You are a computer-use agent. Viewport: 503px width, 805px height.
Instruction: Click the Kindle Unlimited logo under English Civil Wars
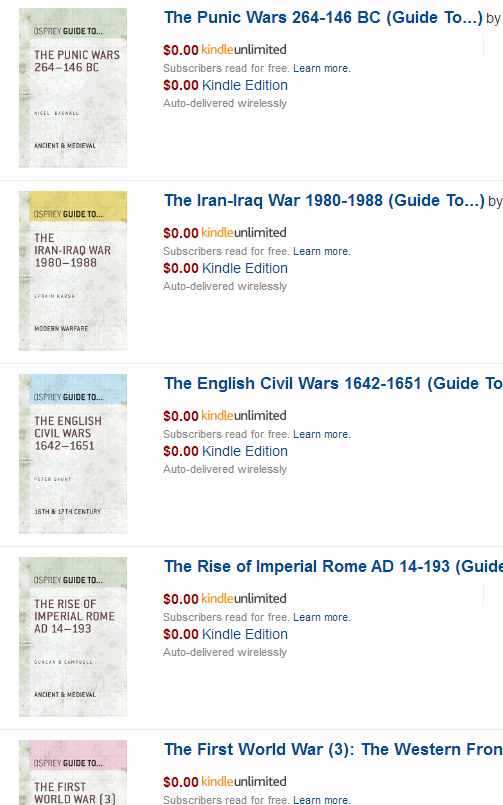click(x=244, y=415)
